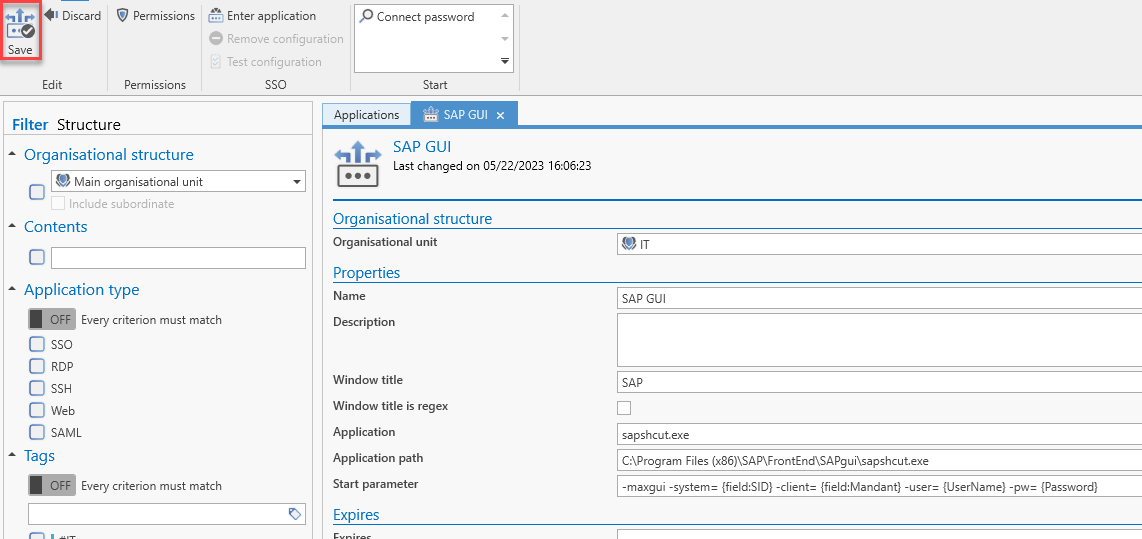Close the SAP GUI tab

500,115
